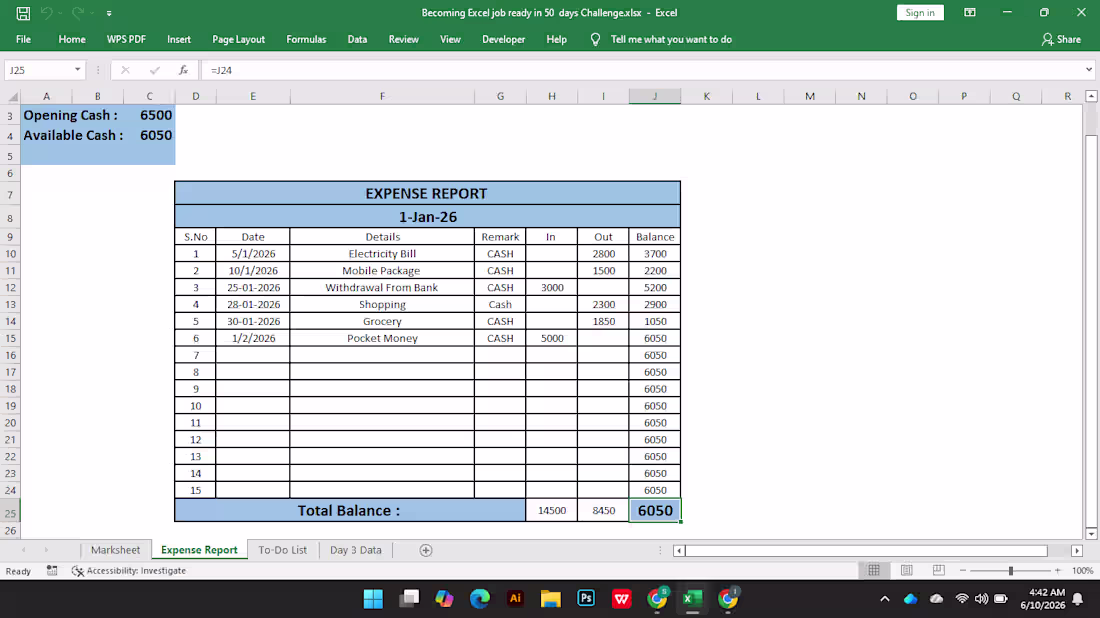Image resolution: width=1100 pixels, height=618 pixels.
Task: Click the Withdrawal From Bank cell
Action: click(382, 288)
